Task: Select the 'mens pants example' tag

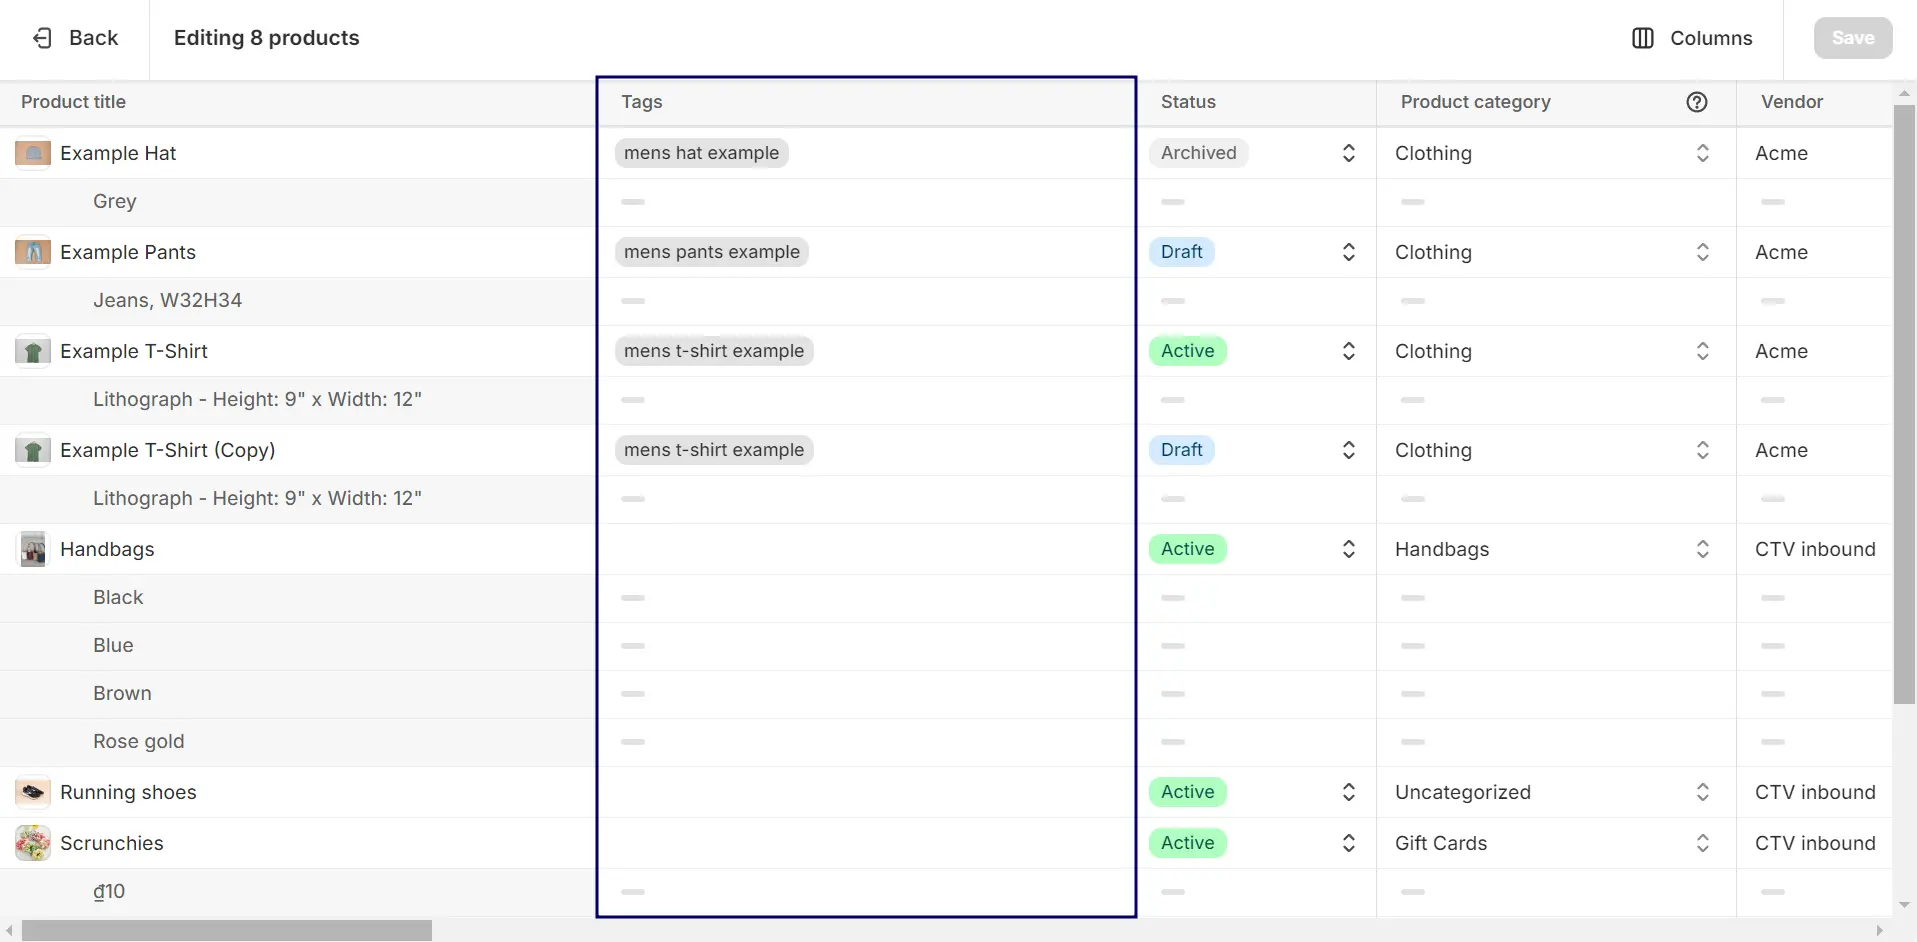Action: [712, 252]
